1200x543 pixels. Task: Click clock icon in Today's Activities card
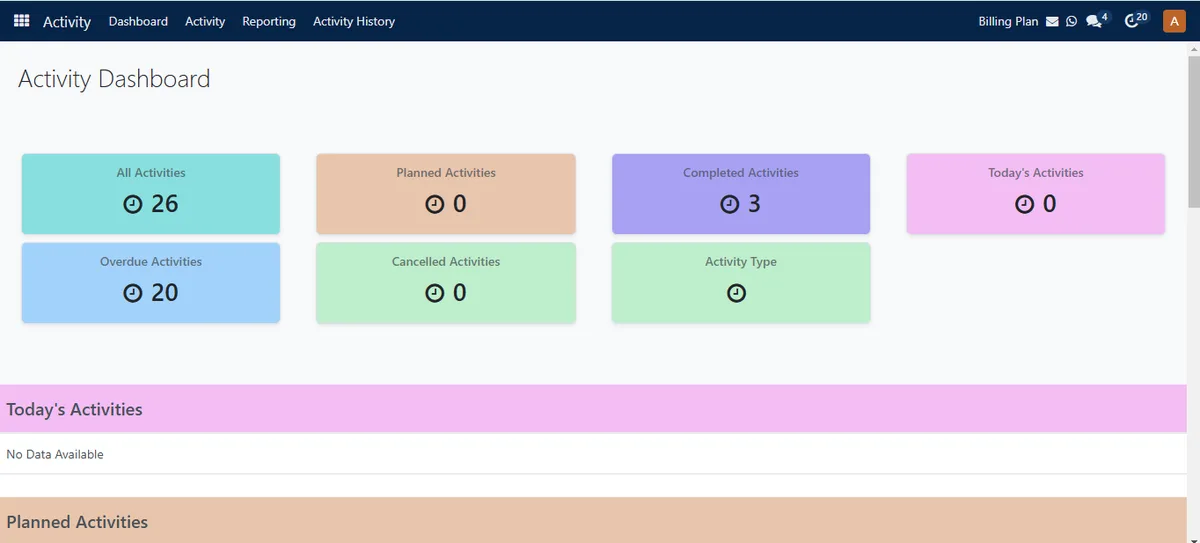[x=1024, y=204]
